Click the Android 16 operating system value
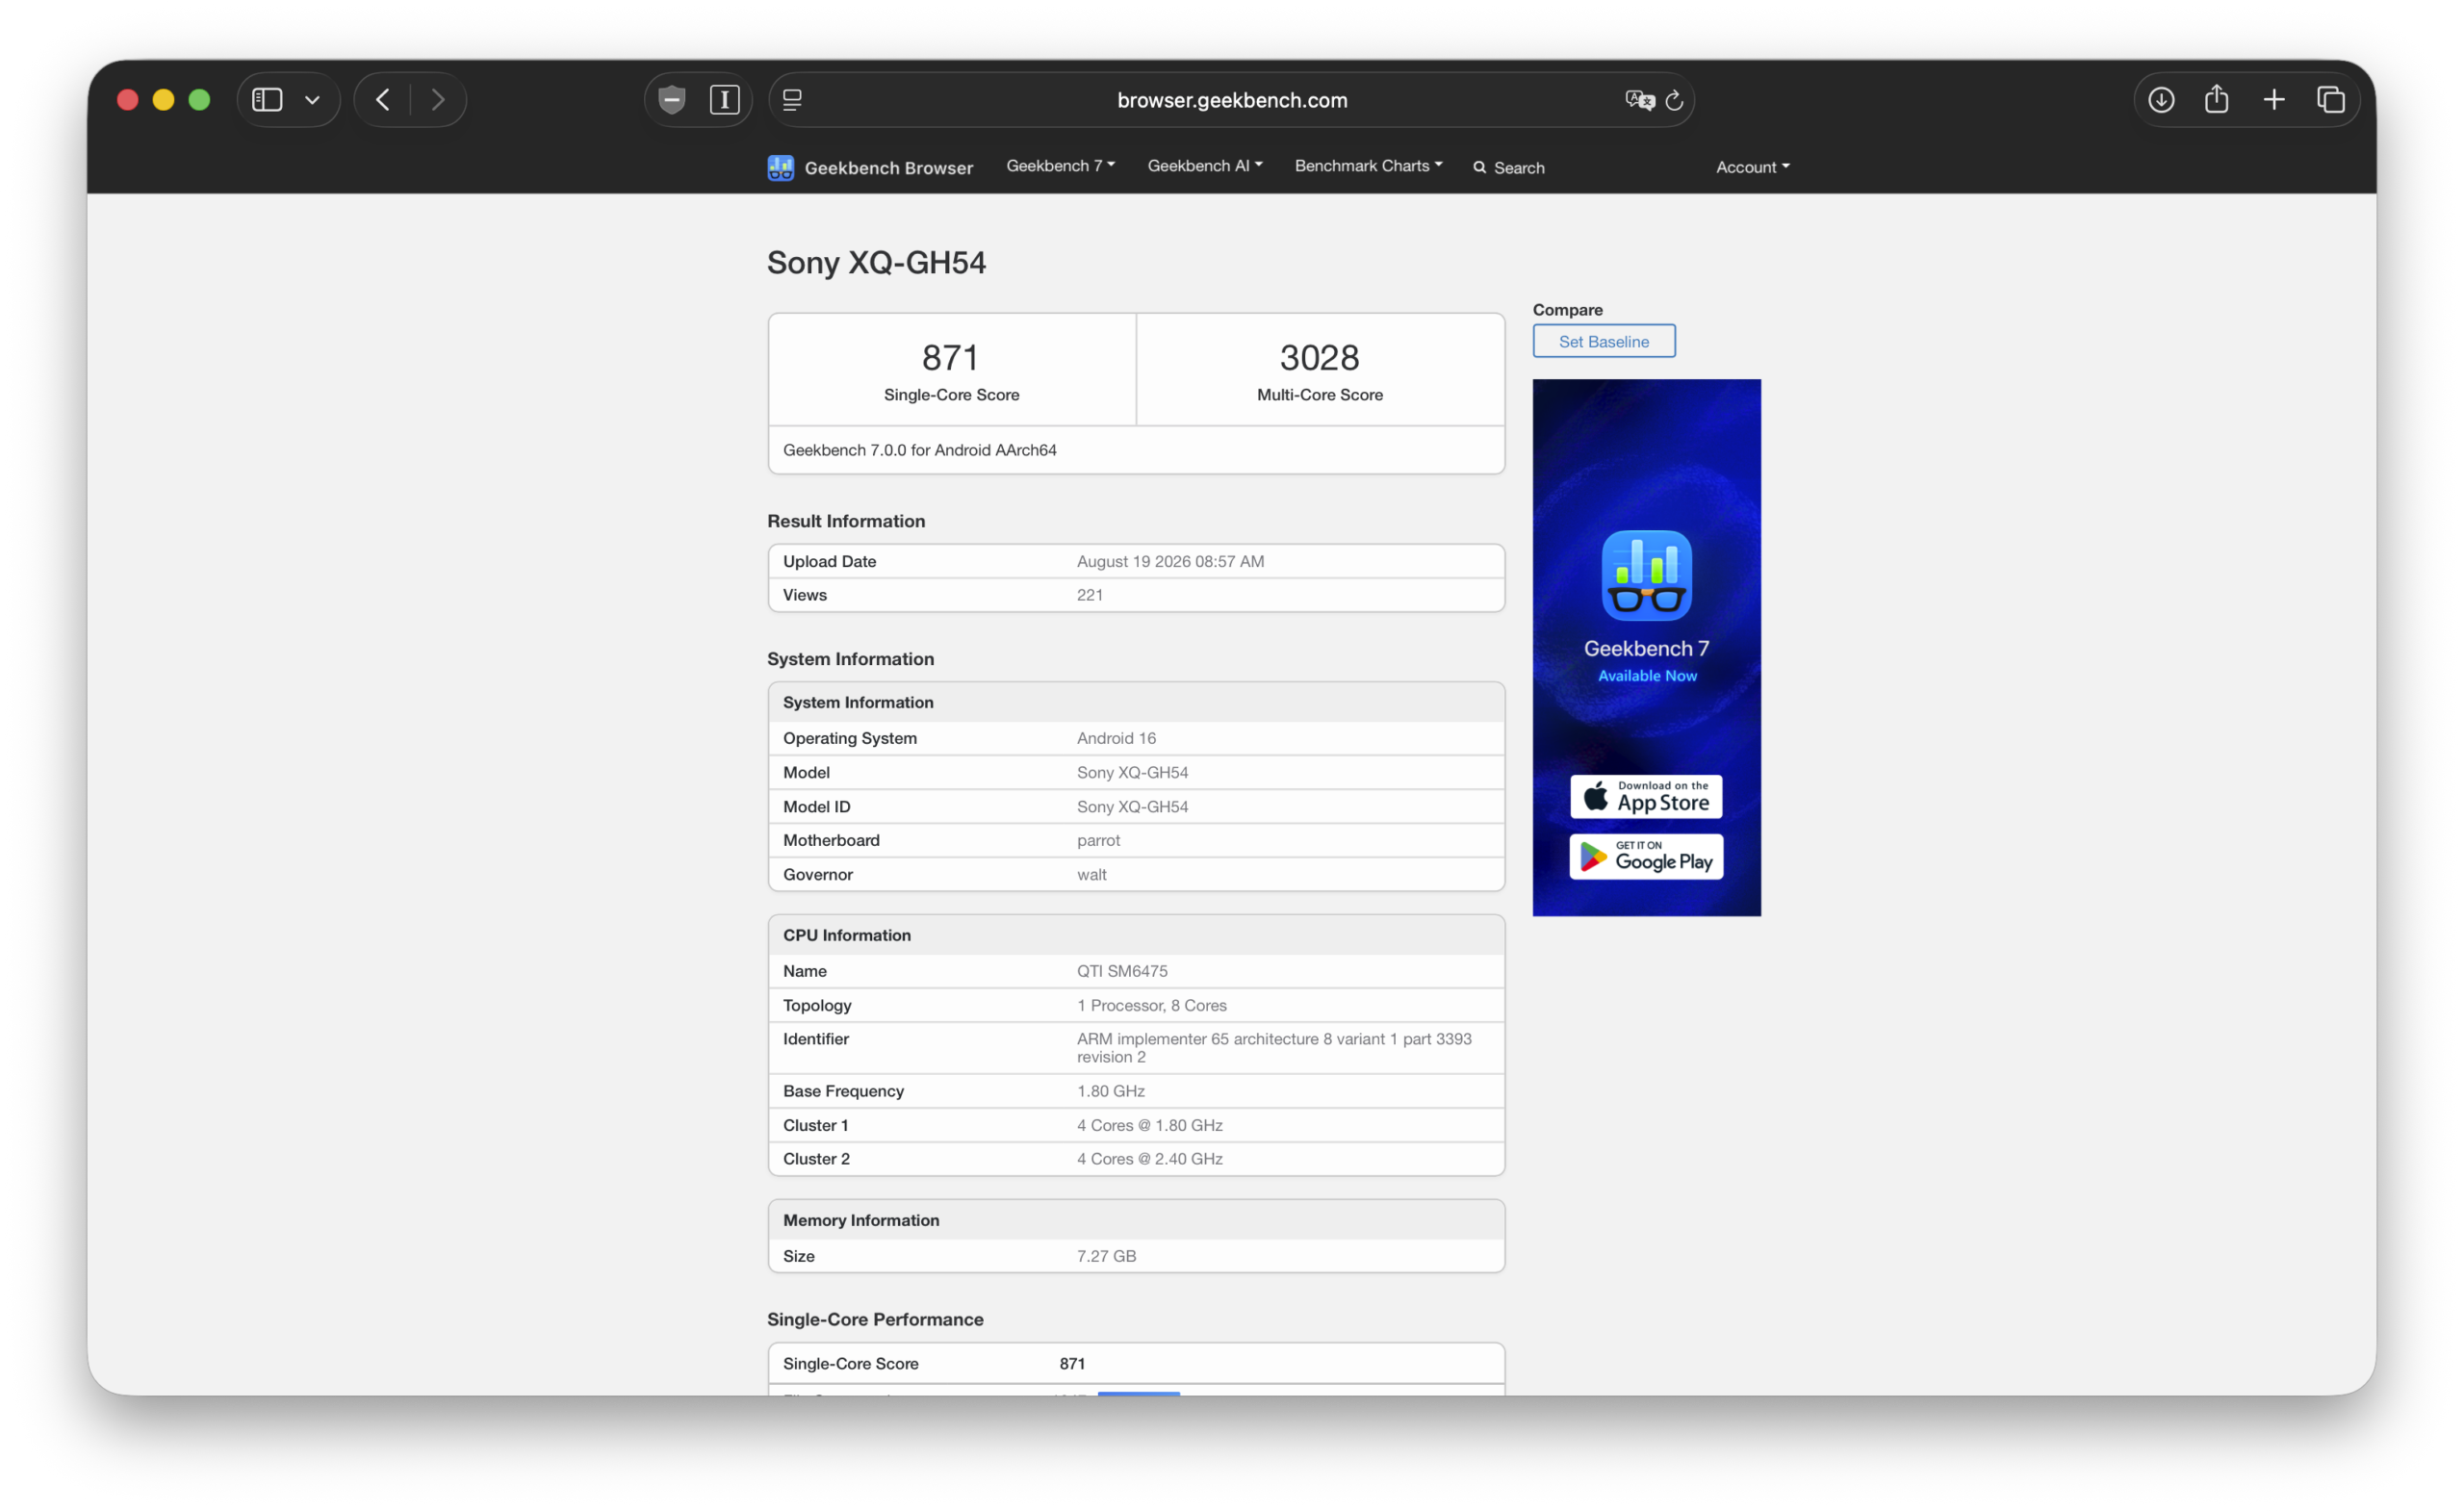This screenshot has width=2464, height=1511. [x=1116, y=738]
